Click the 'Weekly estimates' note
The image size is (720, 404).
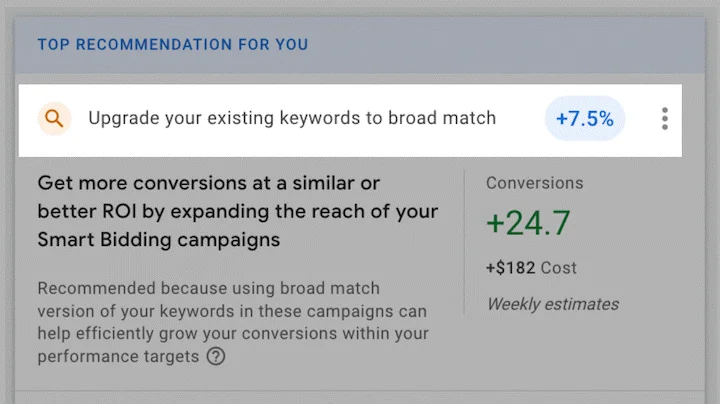(x=552, y=304)
